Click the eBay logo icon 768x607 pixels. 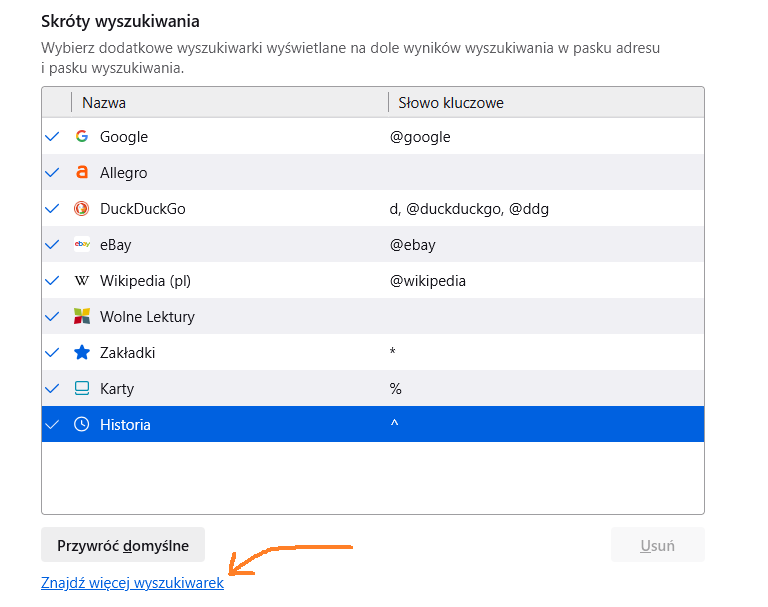(x=82, y=245)
